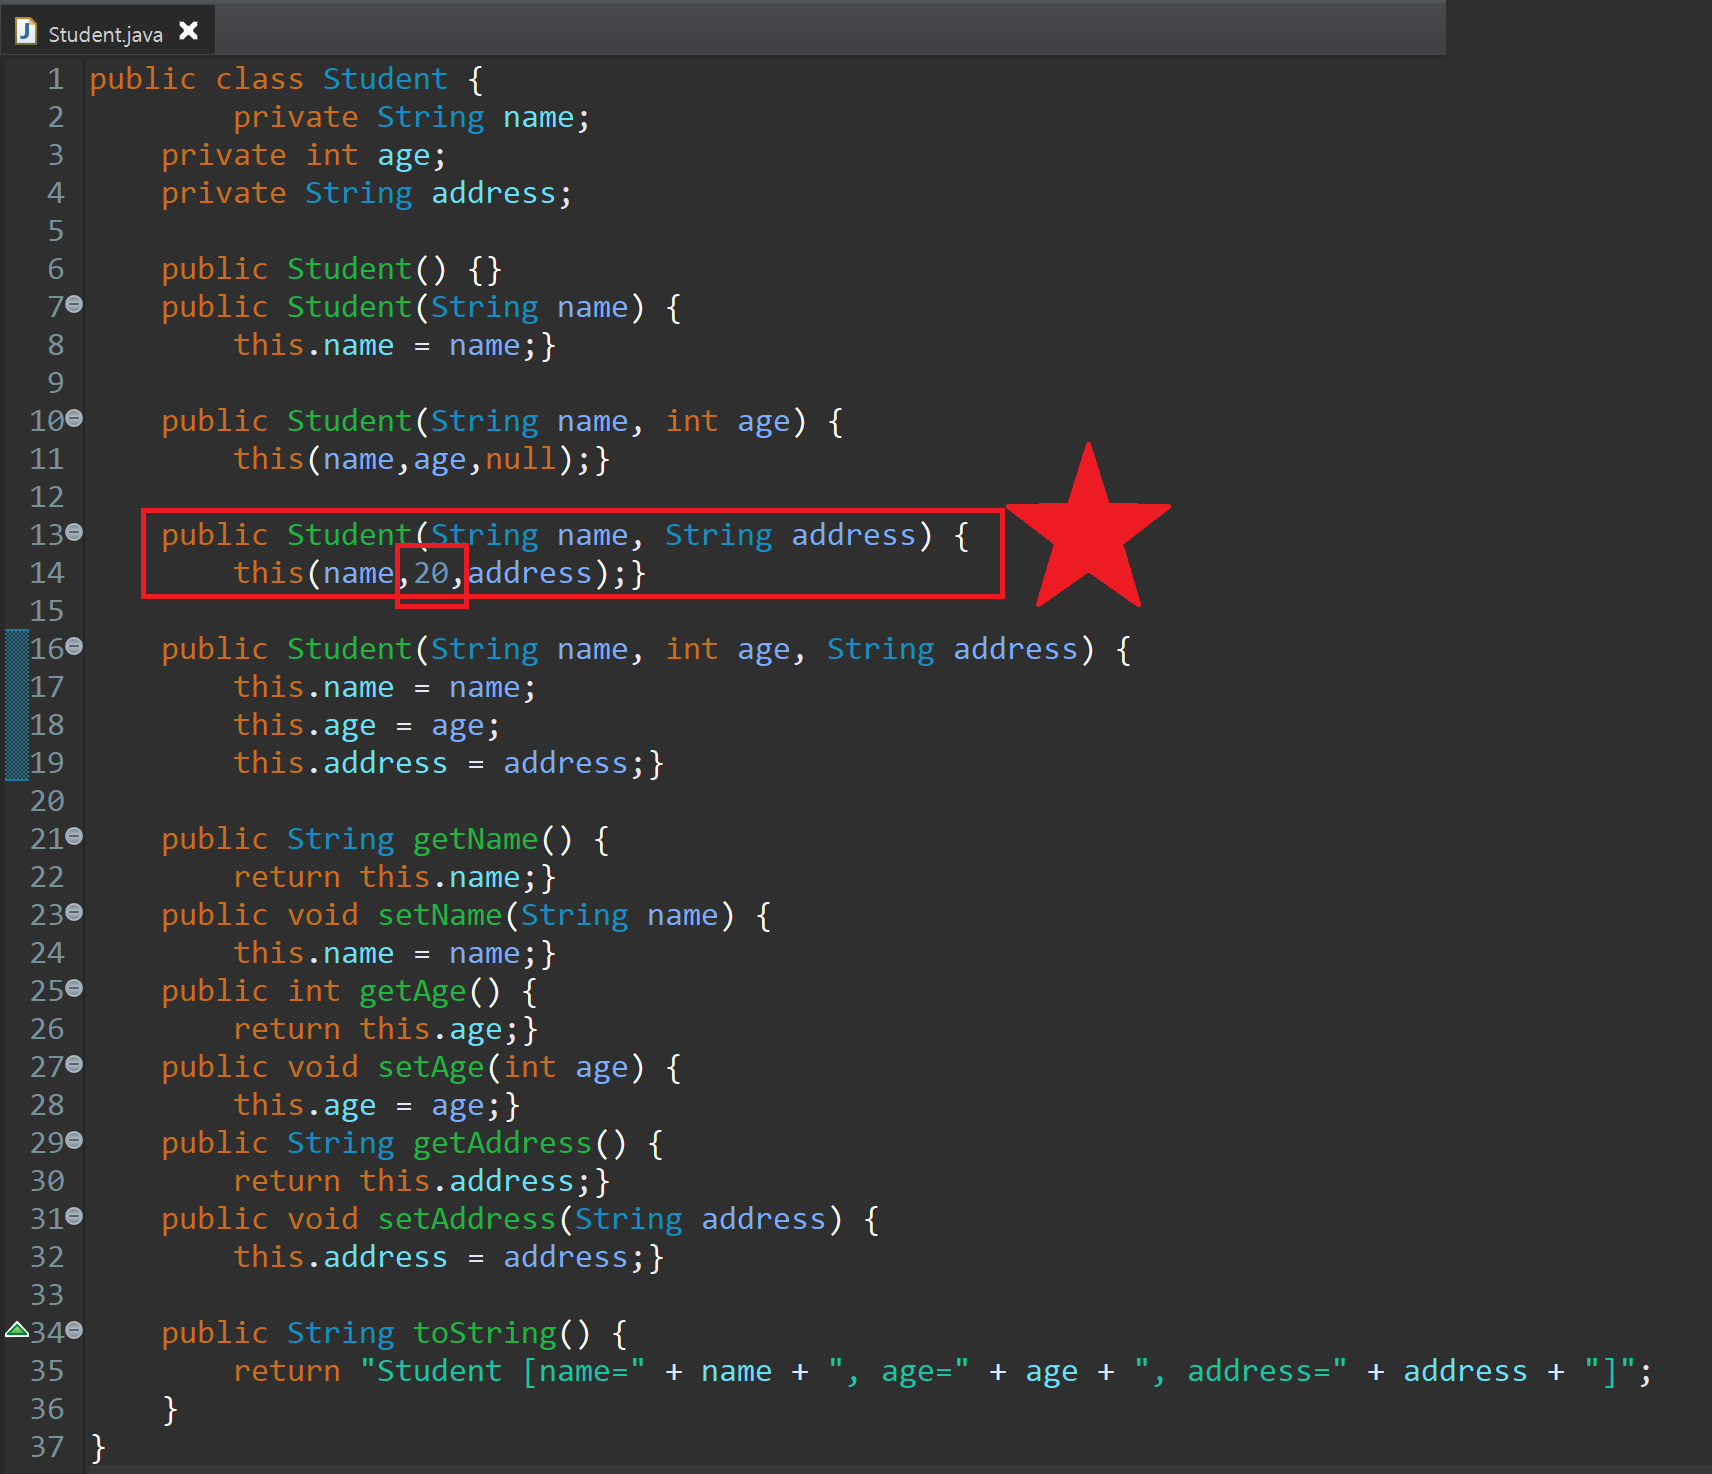1712x1474 pixels.
Task: Click 'this.age = age;' on line 18
Action: click(x=367, y=726)
